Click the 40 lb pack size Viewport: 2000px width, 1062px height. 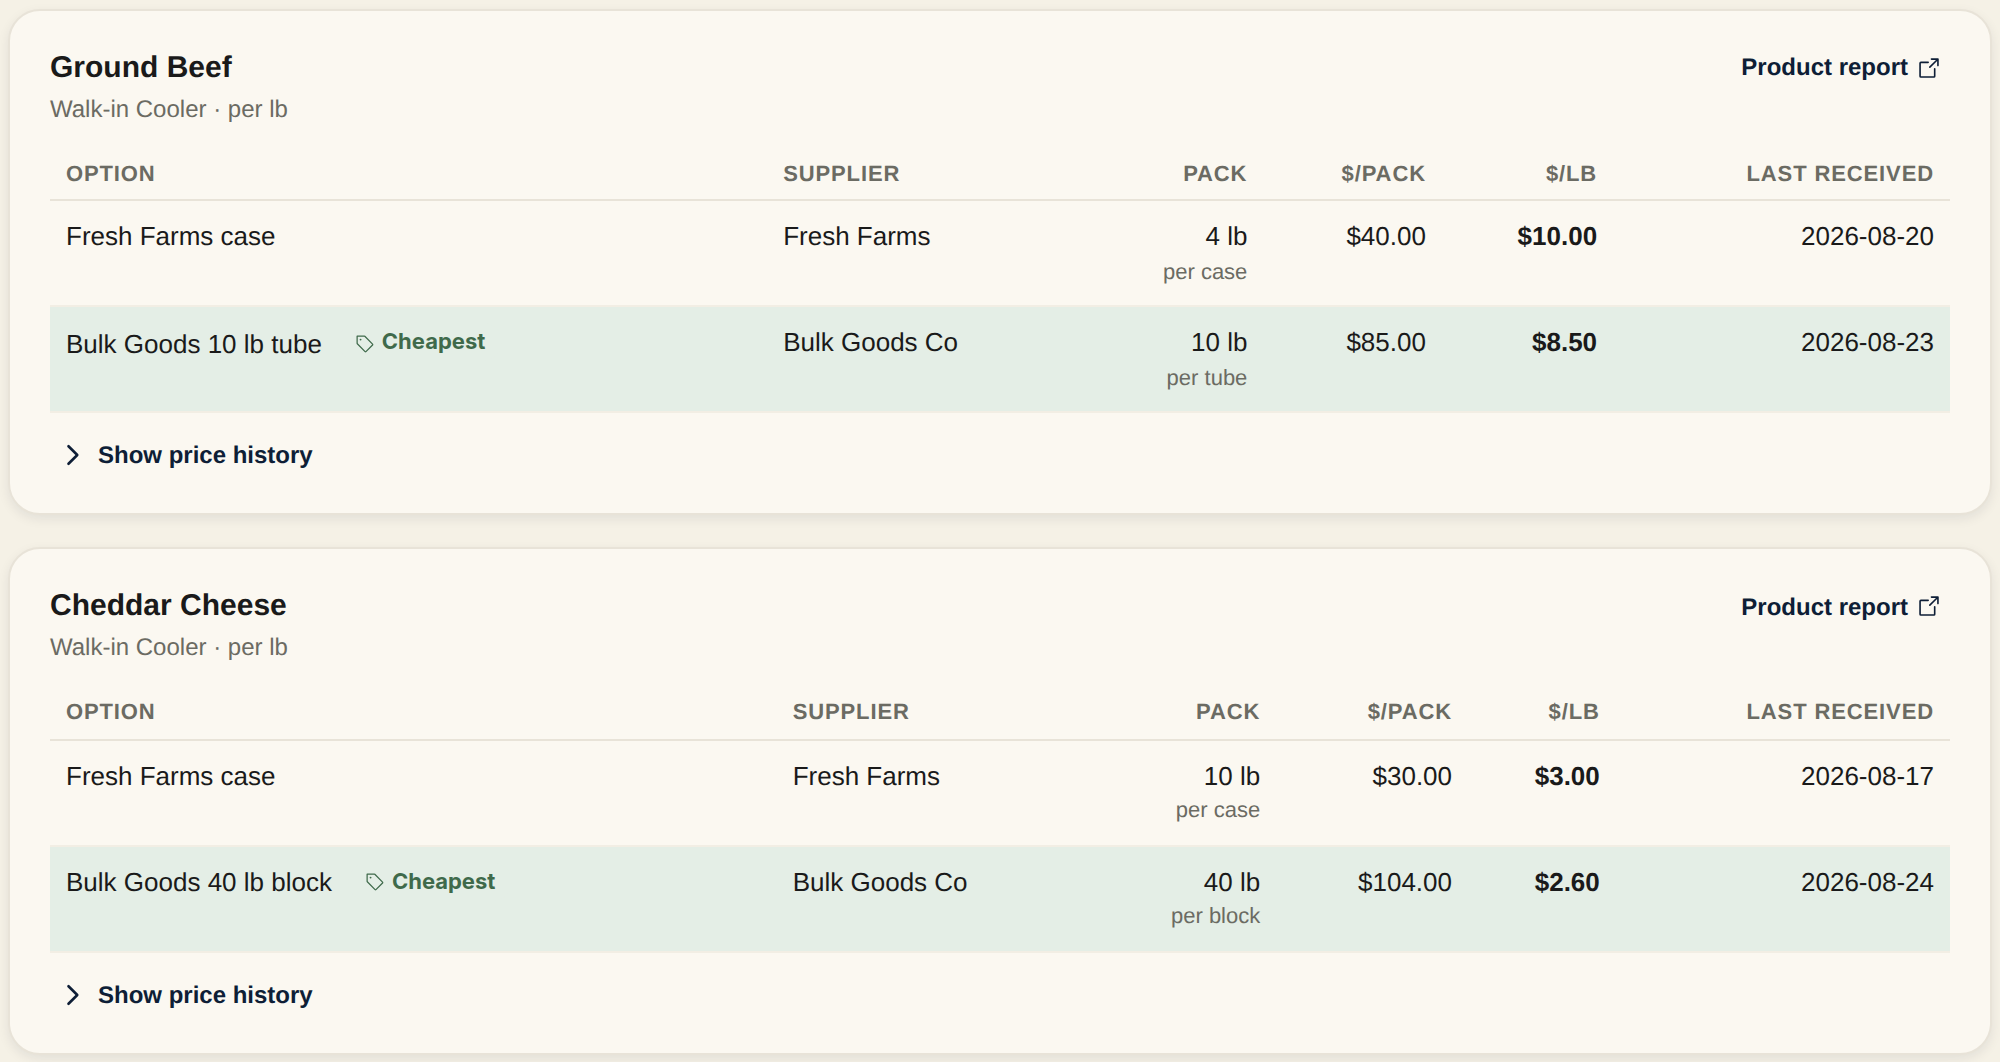click(1232, 883)
